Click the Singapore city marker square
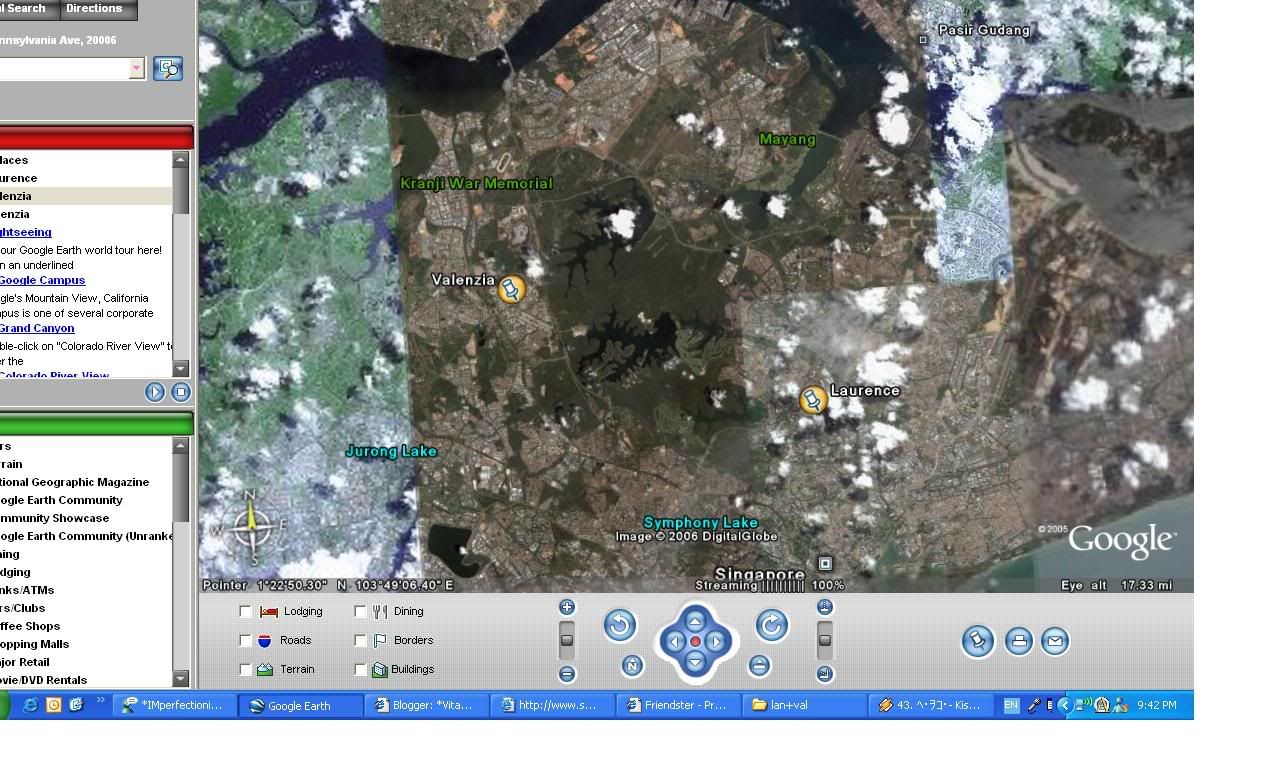The height and width of the screenshot is (768, 1280). [825, 563]
